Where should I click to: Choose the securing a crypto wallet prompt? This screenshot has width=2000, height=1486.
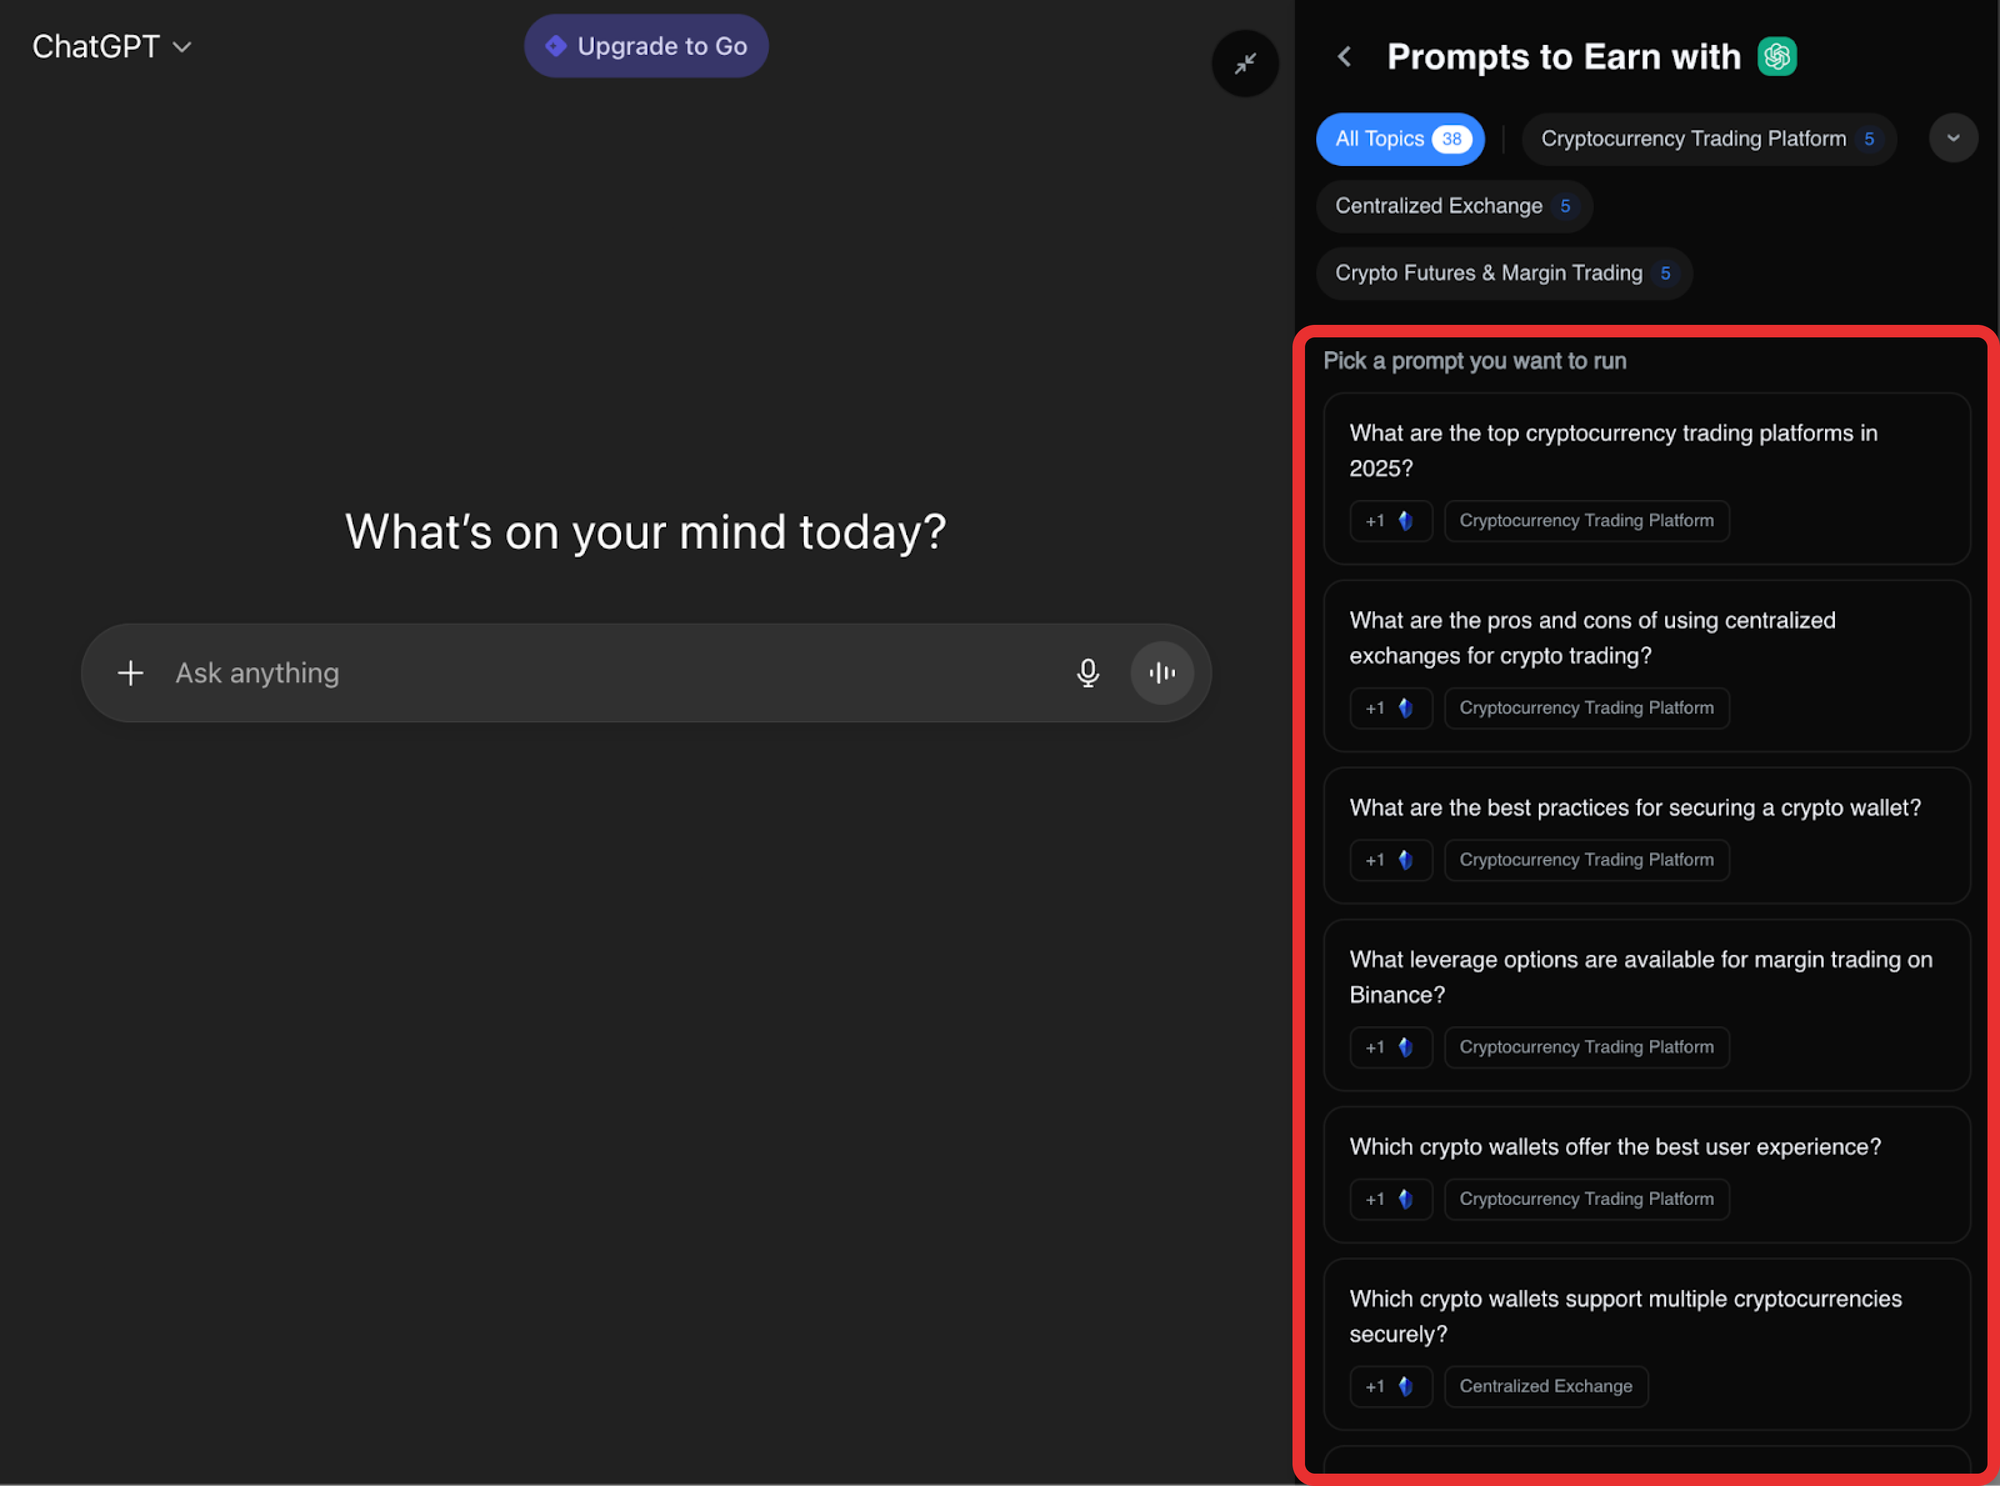tap(1634, 808)
